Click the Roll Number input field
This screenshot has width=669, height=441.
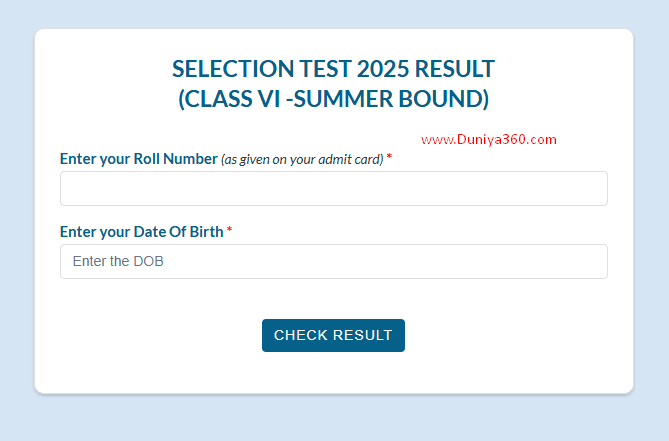coord(333,189)
